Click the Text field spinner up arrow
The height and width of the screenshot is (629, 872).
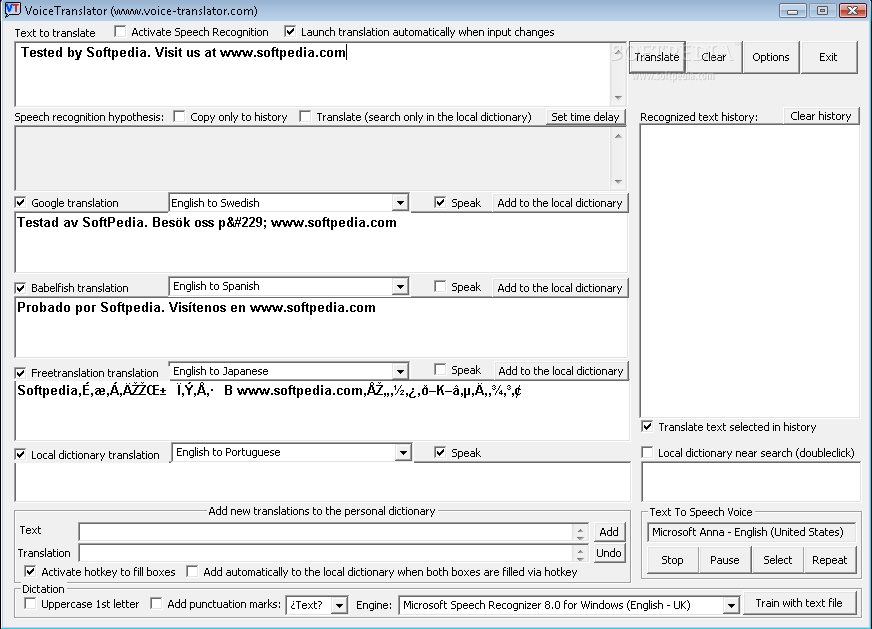[581, 528]
